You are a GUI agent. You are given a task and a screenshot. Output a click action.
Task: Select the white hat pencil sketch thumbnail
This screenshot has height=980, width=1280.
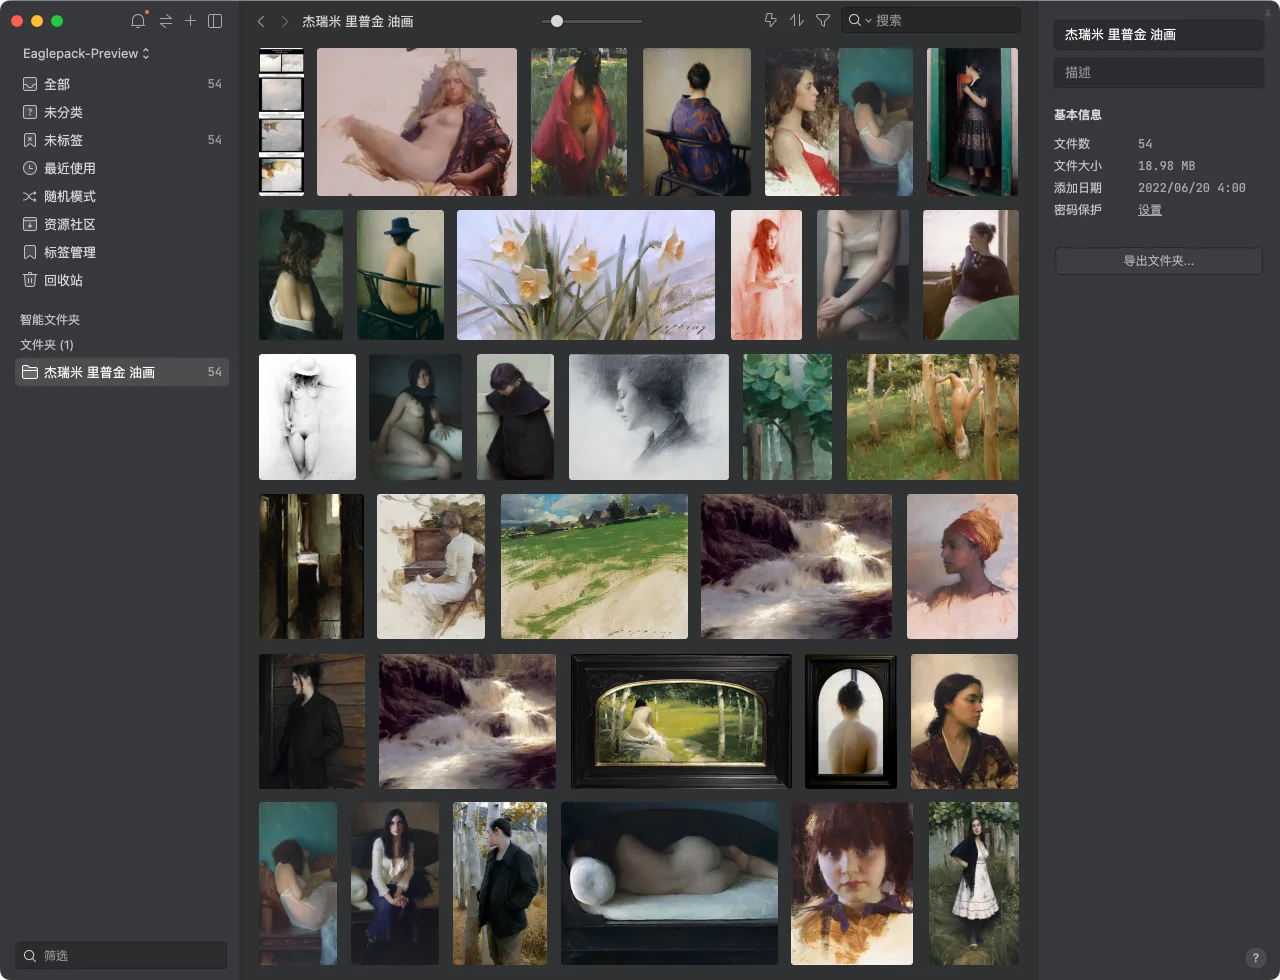click(307, 417)
